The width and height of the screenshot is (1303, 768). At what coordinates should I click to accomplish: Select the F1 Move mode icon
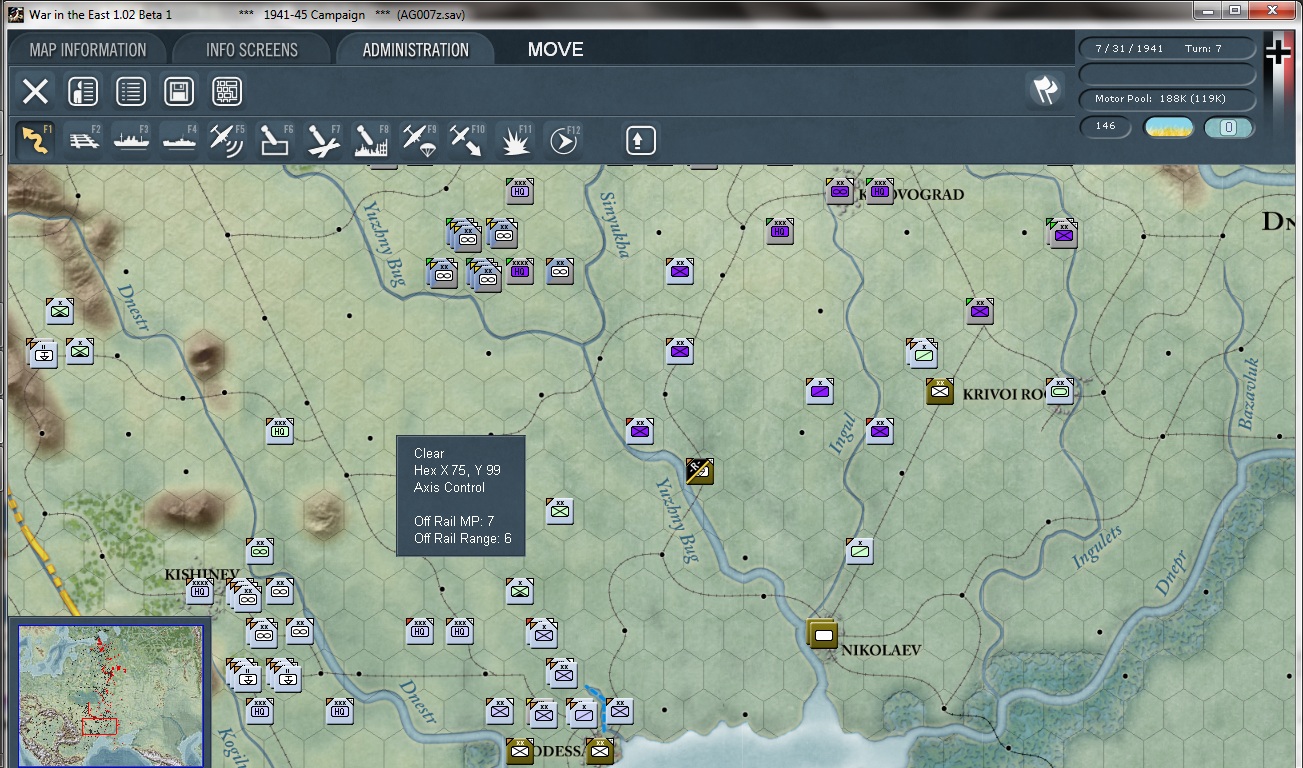pos(36,140)
